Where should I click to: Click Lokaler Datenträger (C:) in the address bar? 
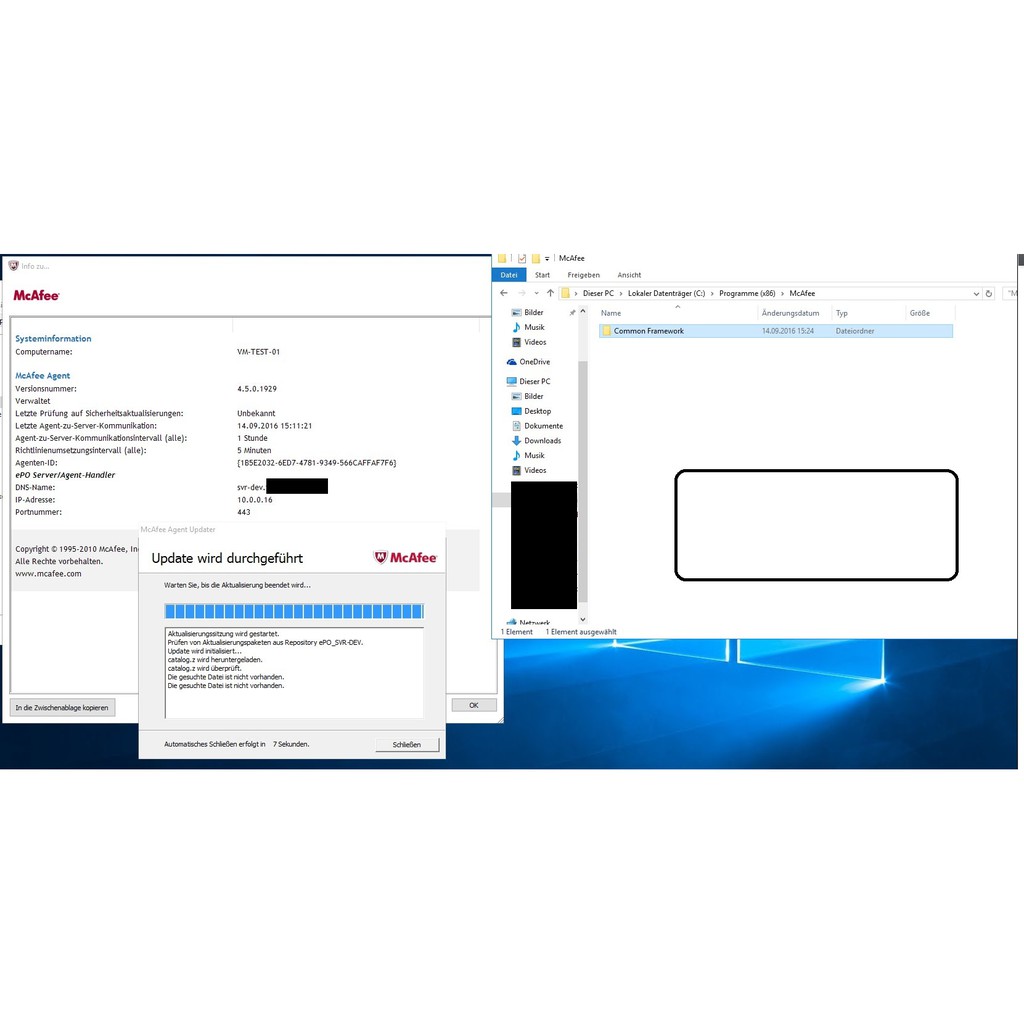click(666, 294)
